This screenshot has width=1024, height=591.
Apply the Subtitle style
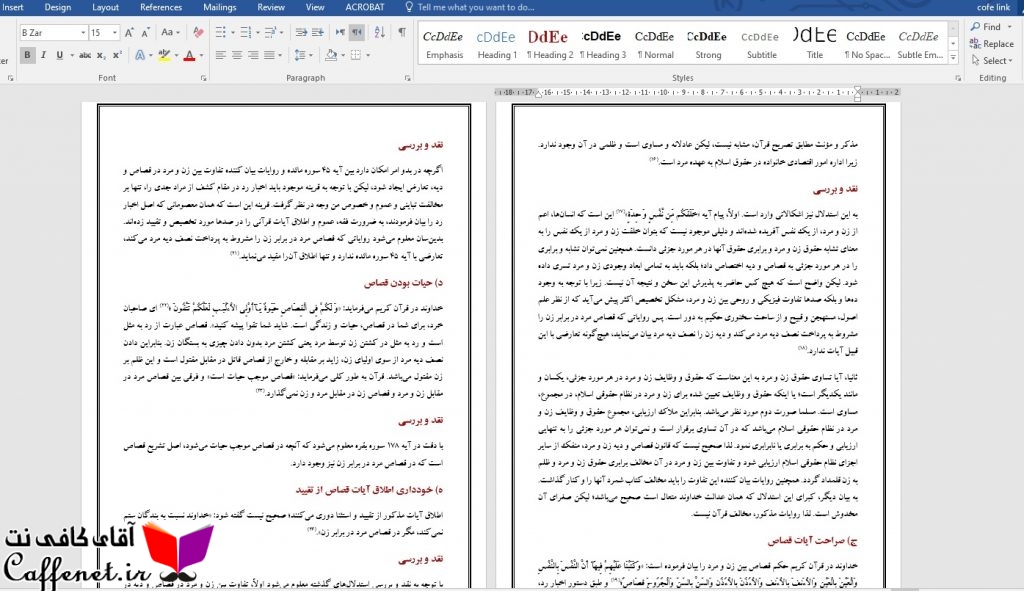(x=761, y=44)
